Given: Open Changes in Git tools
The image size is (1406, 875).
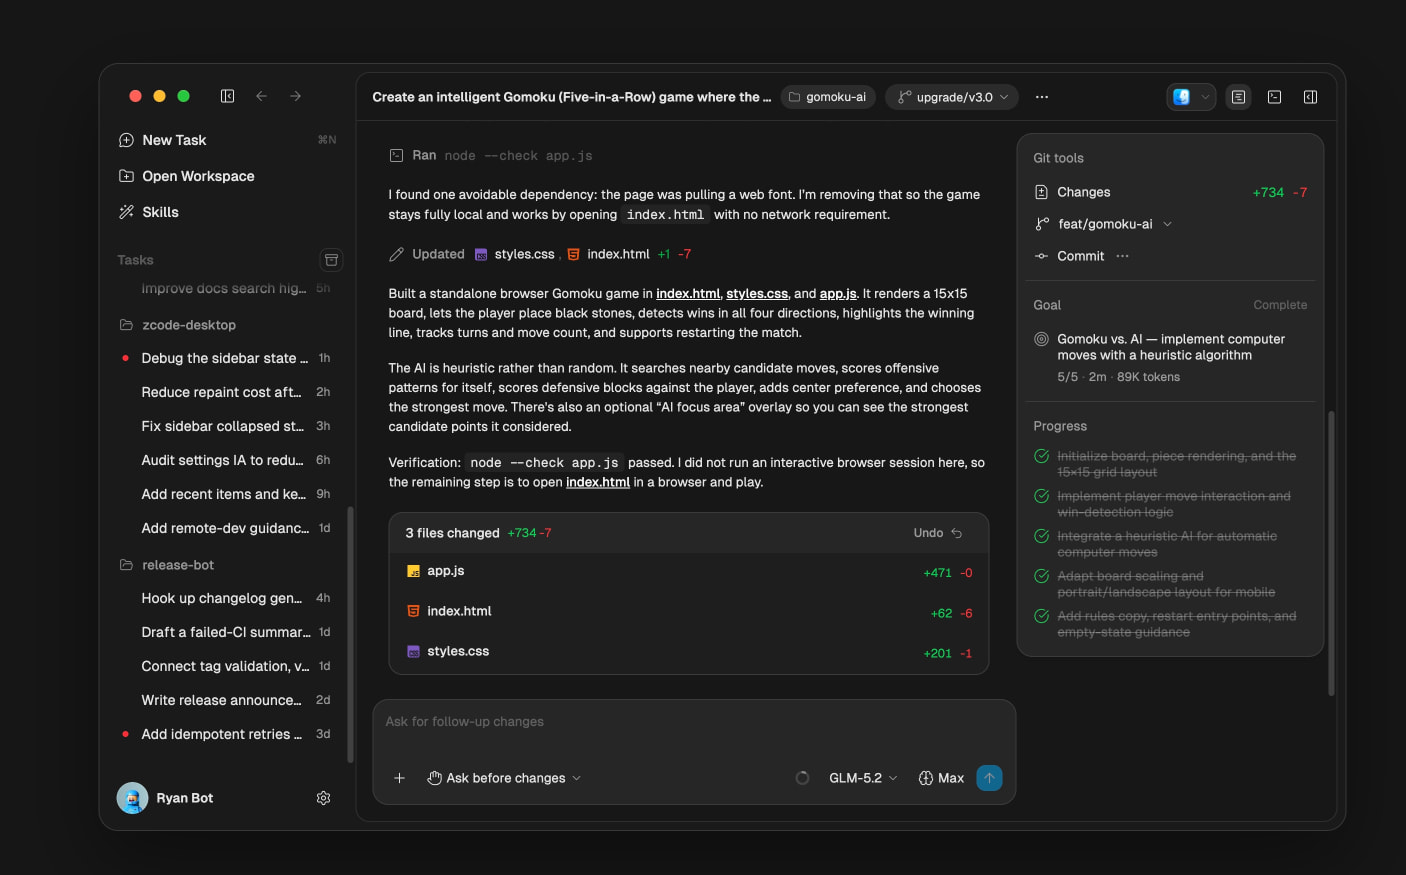Looking at the screenshot, I should click(1170, 192).
